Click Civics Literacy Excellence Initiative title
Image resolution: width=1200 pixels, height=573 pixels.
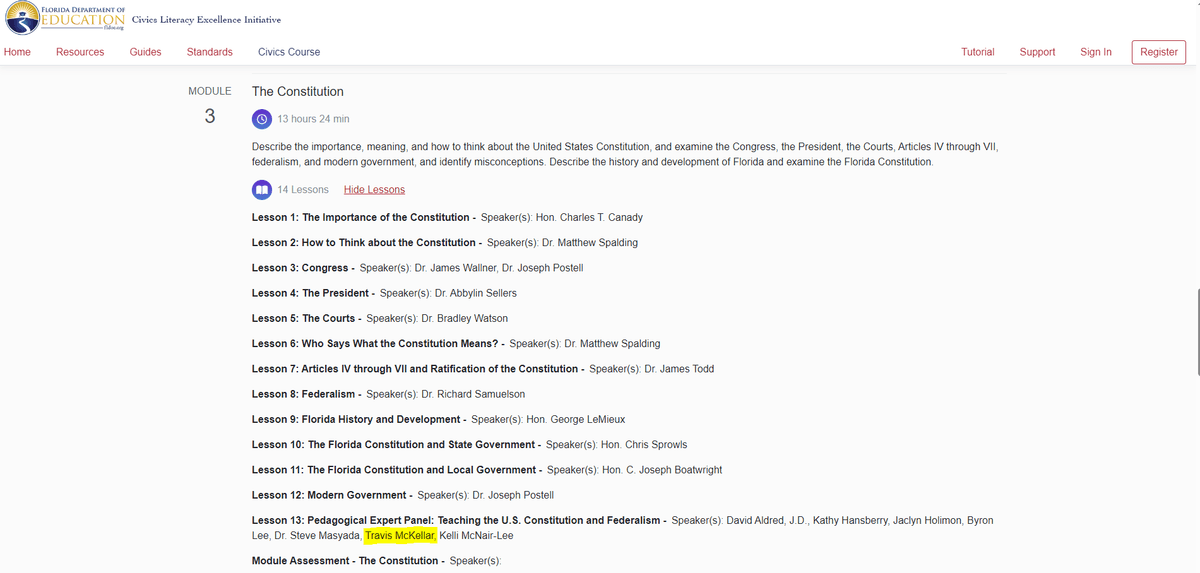point(206,20)
